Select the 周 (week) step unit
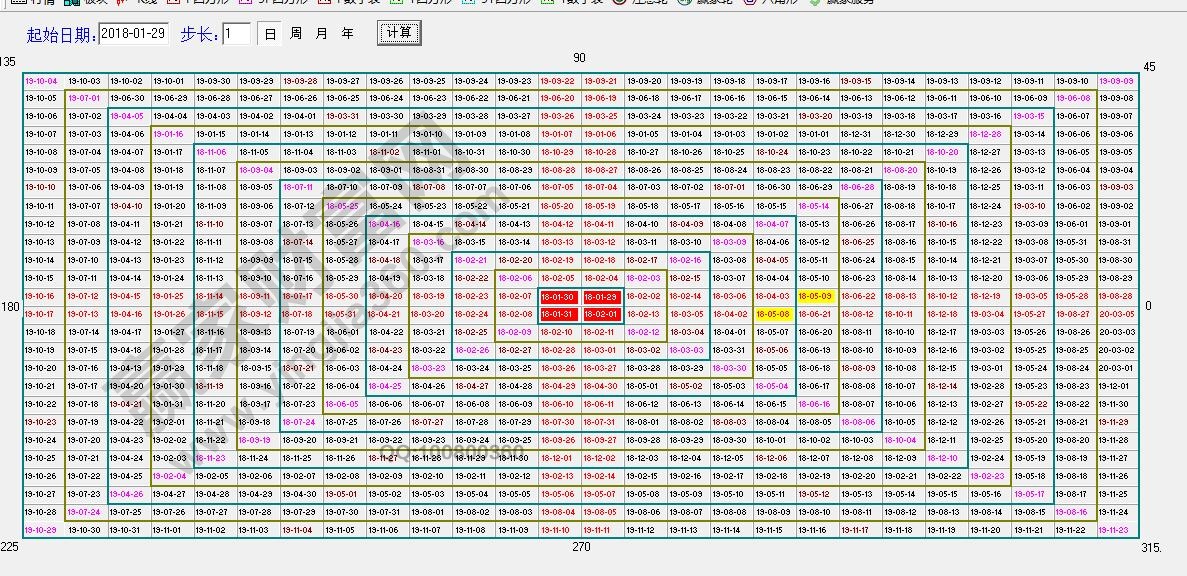The width and height of the screenshot is (1187, 576). click(x=296, y=34)
